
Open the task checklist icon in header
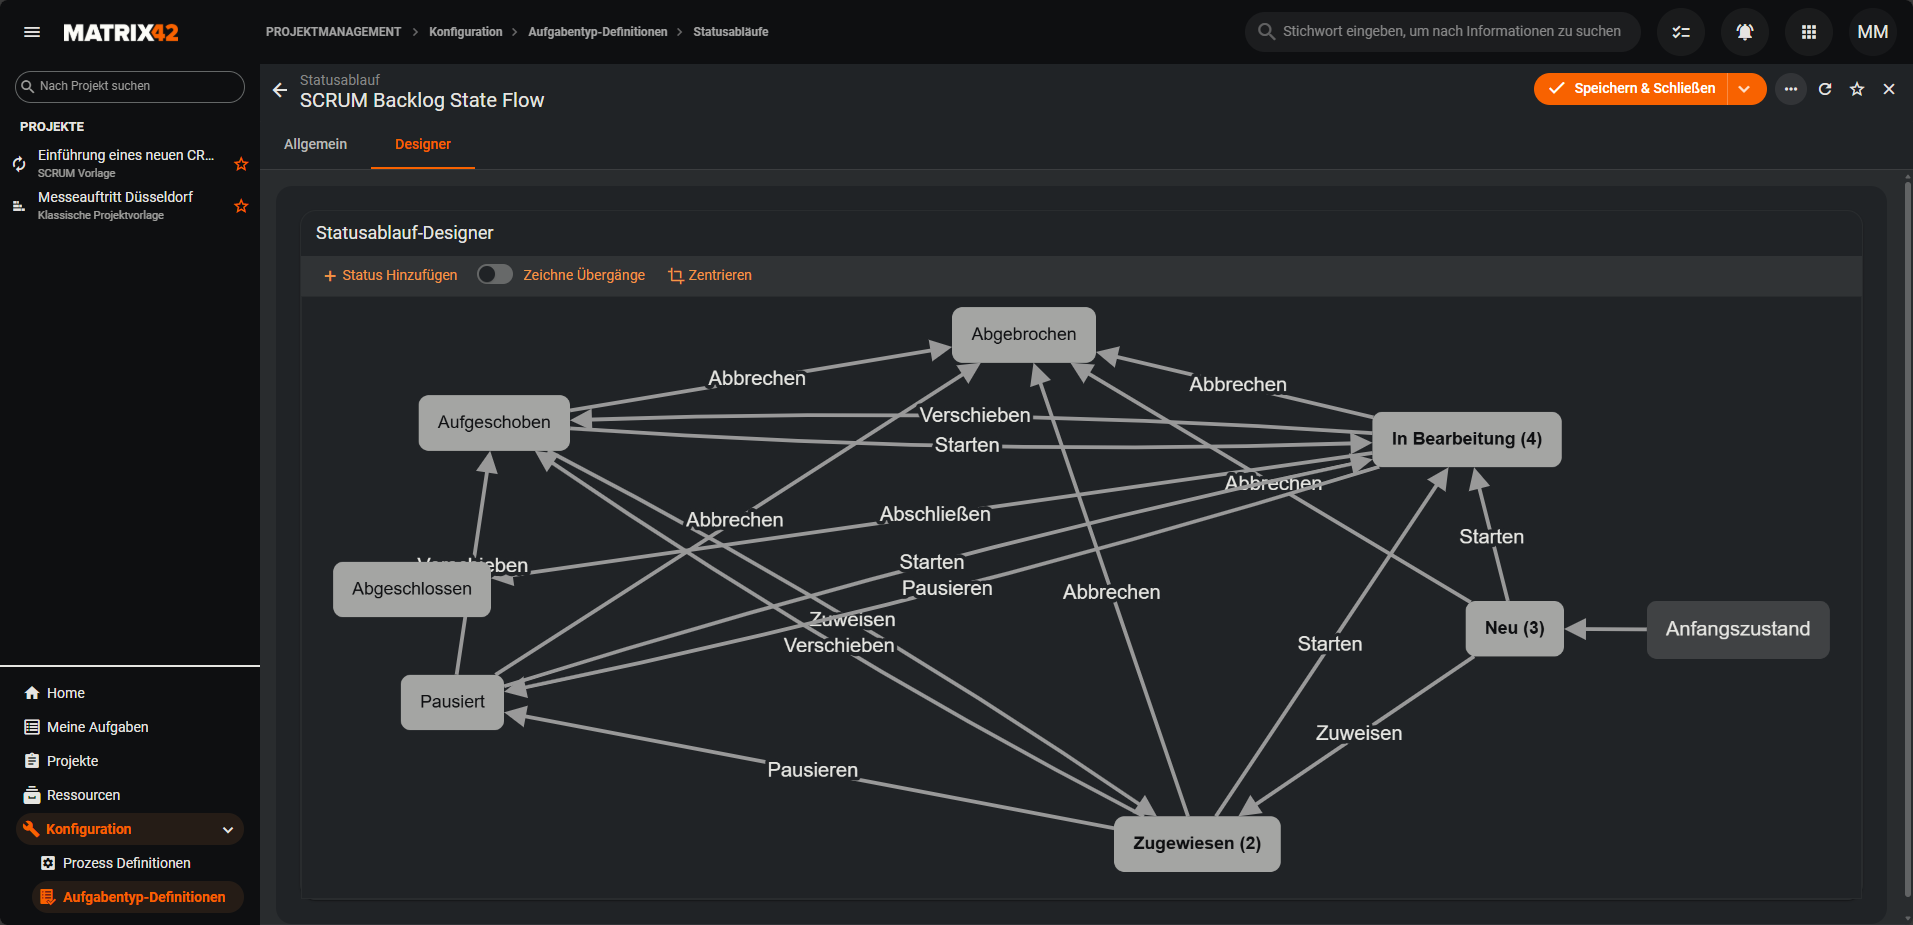click(1680, 32)
